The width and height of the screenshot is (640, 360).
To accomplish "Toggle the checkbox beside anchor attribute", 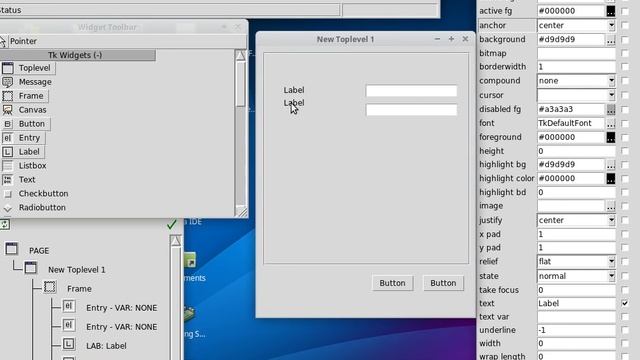I will 625,25.
